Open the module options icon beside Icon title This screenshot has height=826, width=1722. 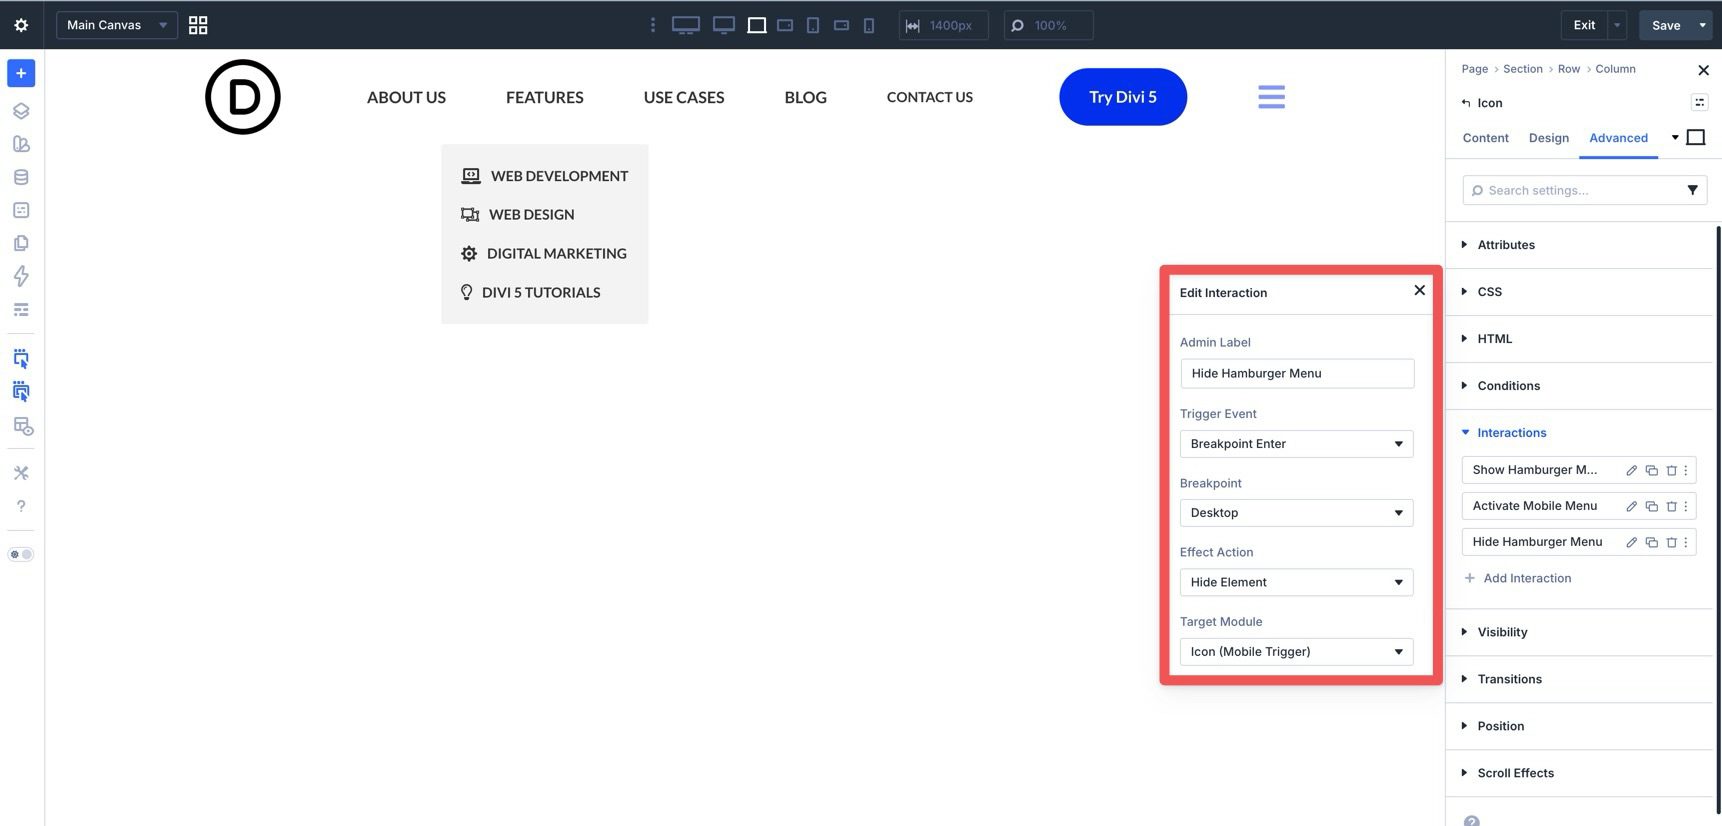[x=1699, y=102]
